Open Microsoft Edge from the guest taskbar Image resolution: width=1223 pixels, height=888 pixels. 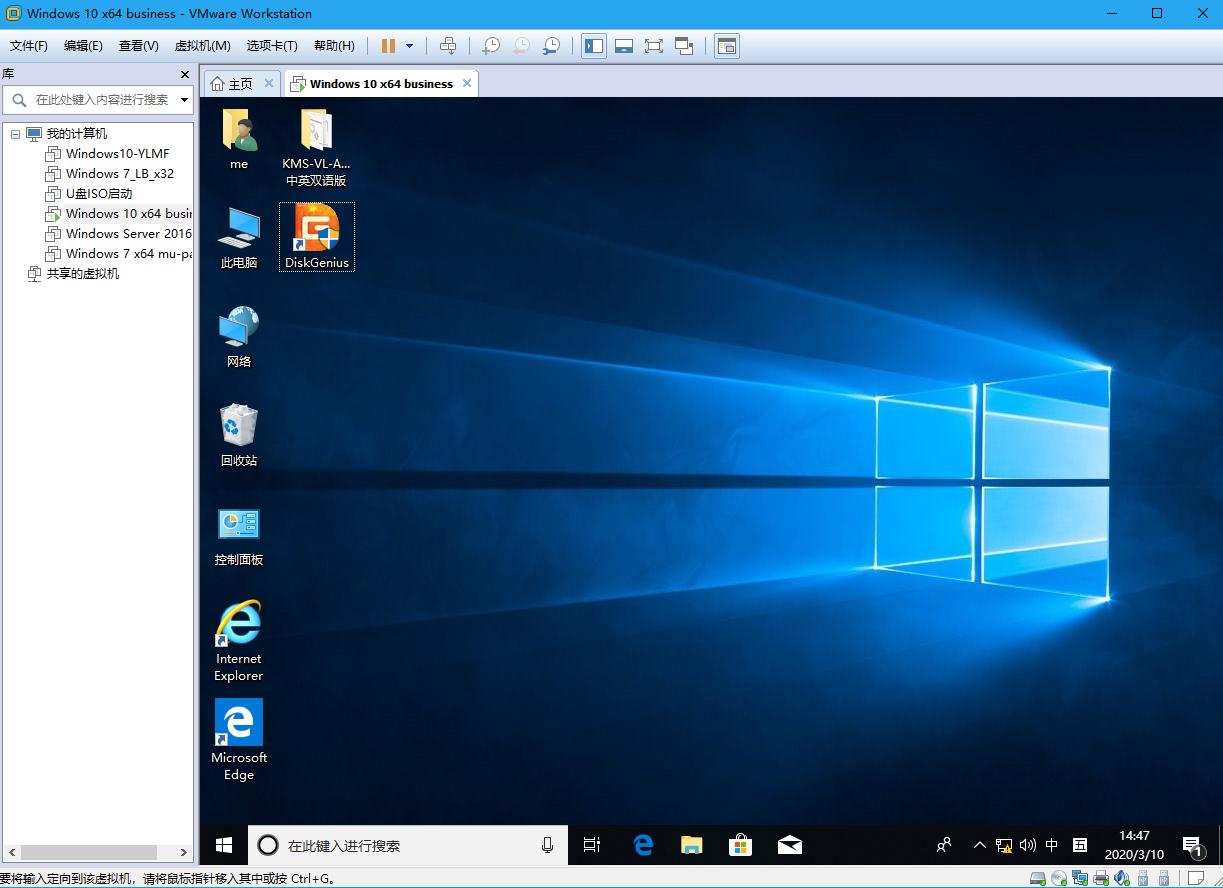point(641,845)
